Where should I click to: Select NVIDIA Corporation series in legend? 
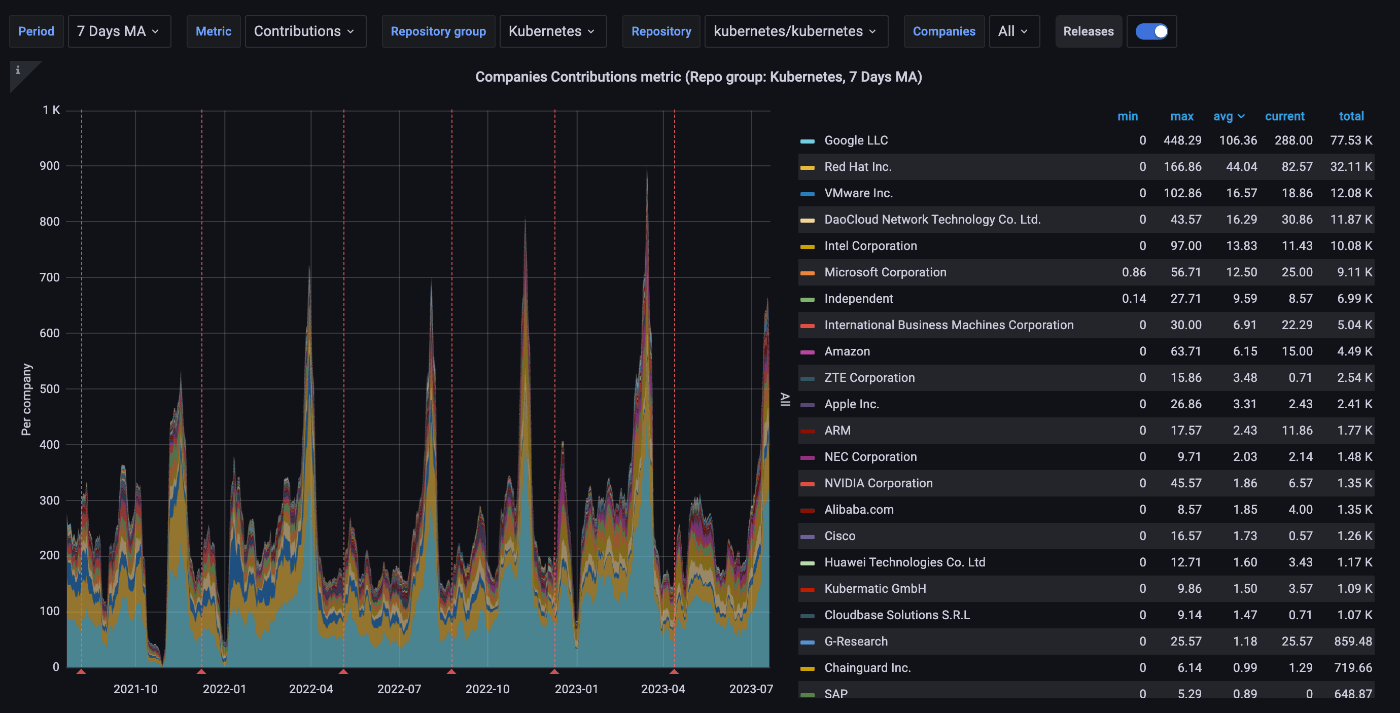point(878,483)
